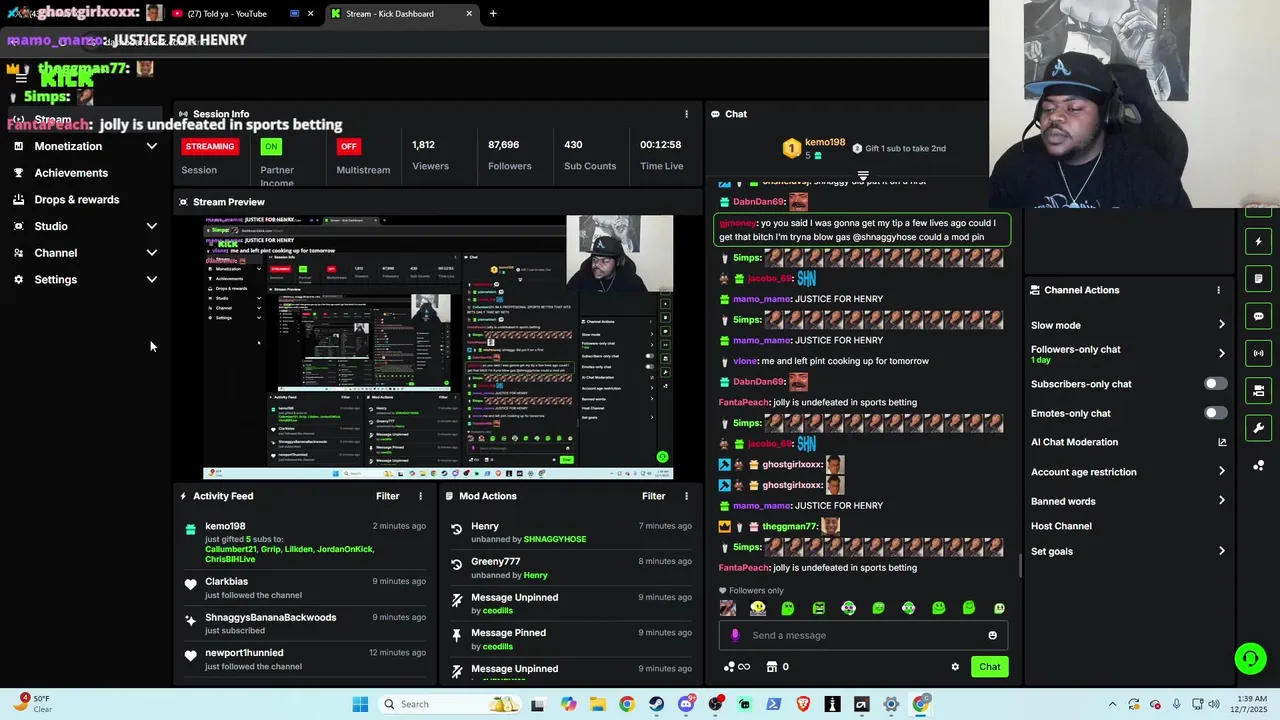Click the 'newport1hunnied' activity entry

[x=305, y=659]
